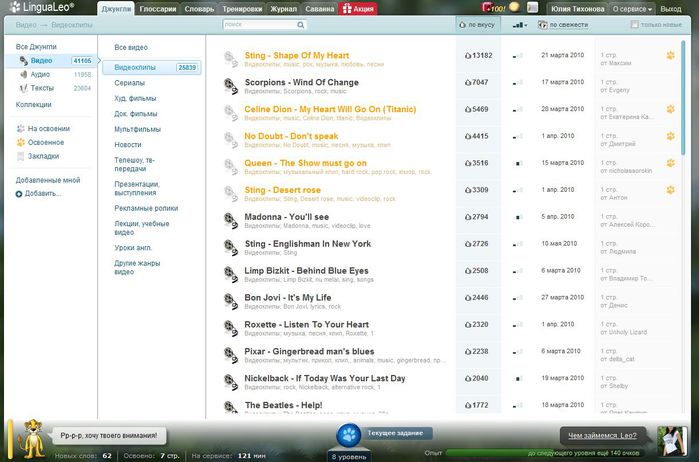Switch to the Журнал tab
Image resolution: width=699 pixels, height=462 pixels.
tap(284, 8)
